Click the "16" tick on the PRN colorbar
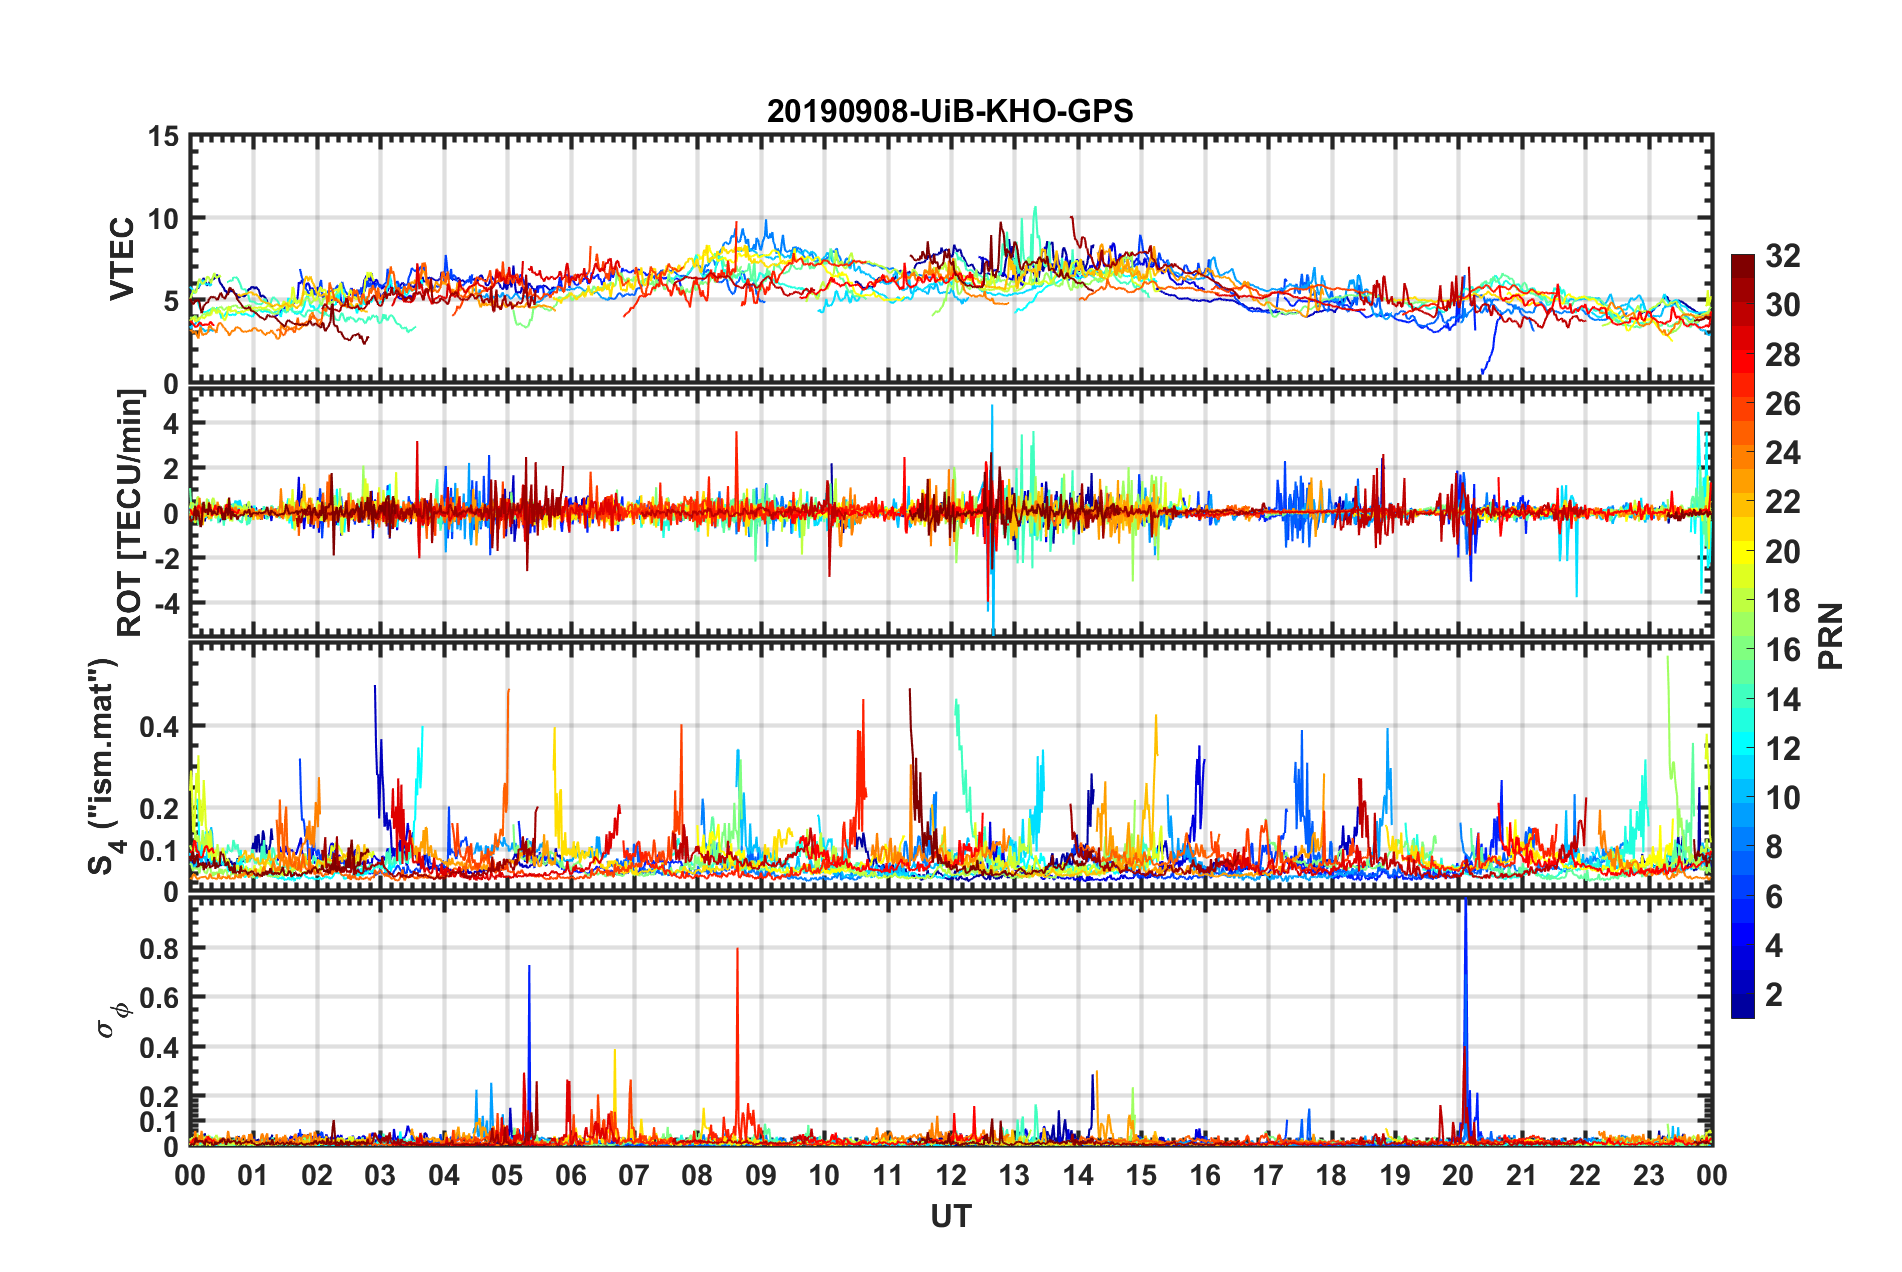1902x1272 pixels. tap(1783, 650)
